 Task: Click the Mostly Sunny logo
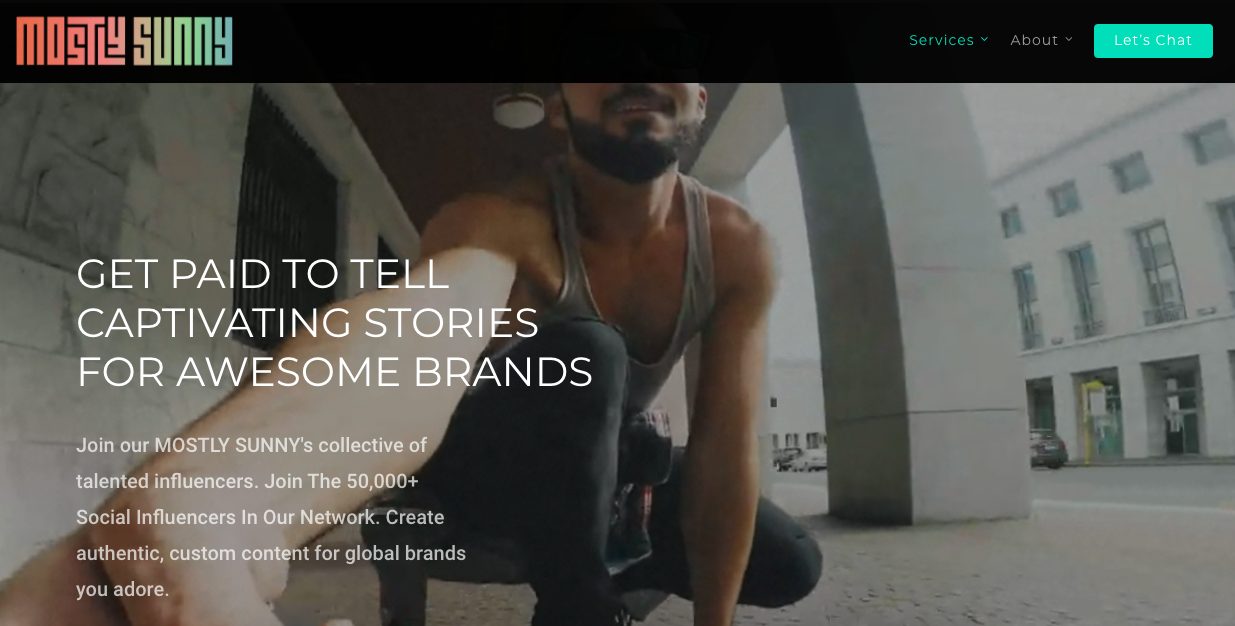coord(124,41)
